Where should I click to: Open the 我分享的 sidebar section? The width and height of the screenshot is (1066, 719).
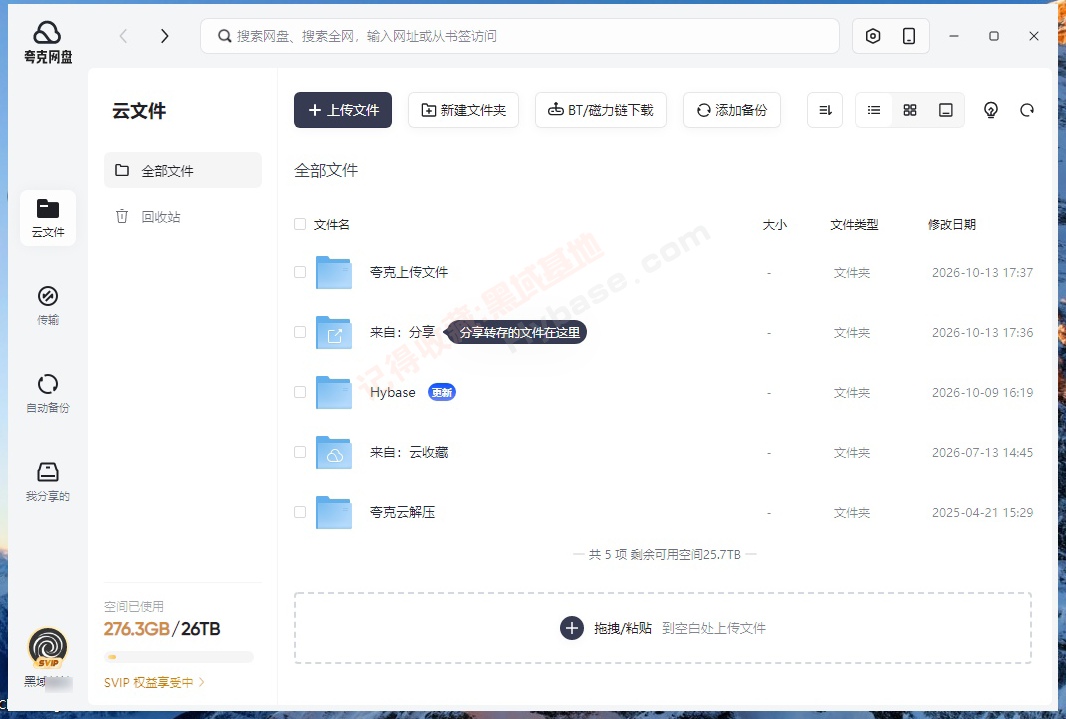coord(48,482)
